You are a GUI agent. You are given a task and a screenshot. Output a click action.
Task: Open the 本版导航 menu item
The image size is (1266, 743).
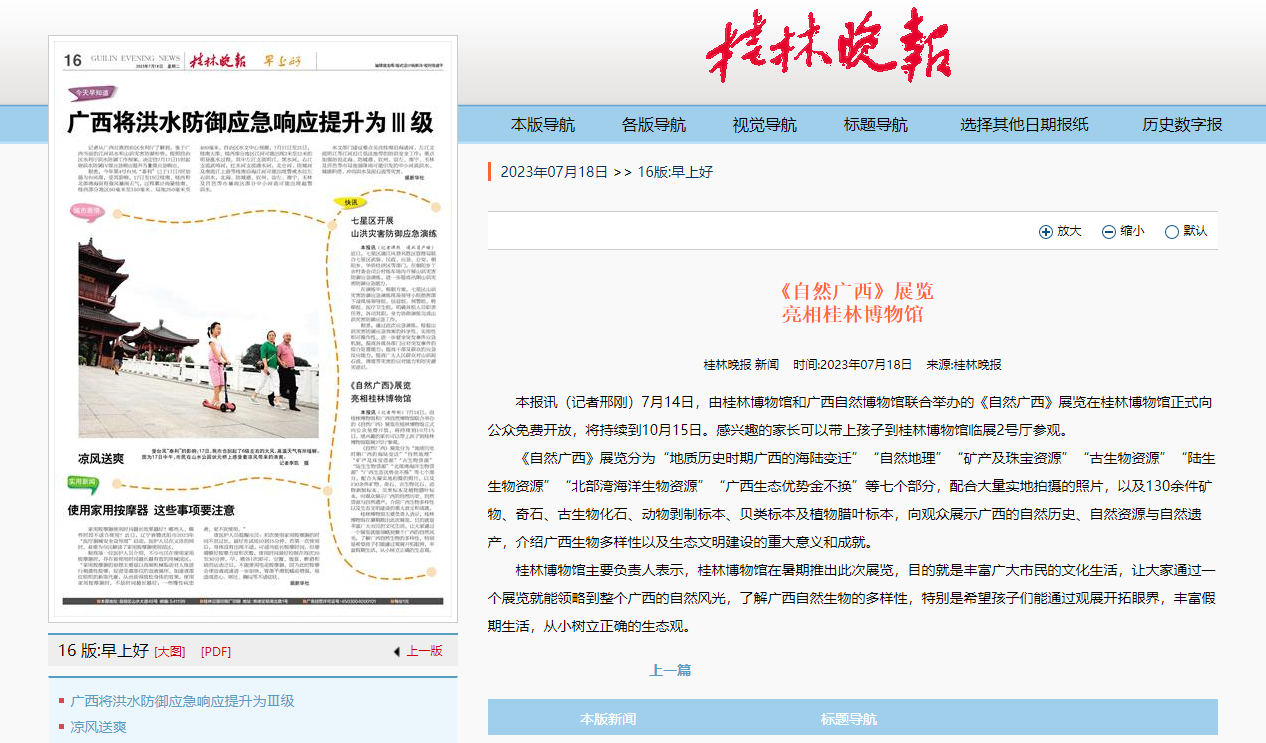coord(543,125)
